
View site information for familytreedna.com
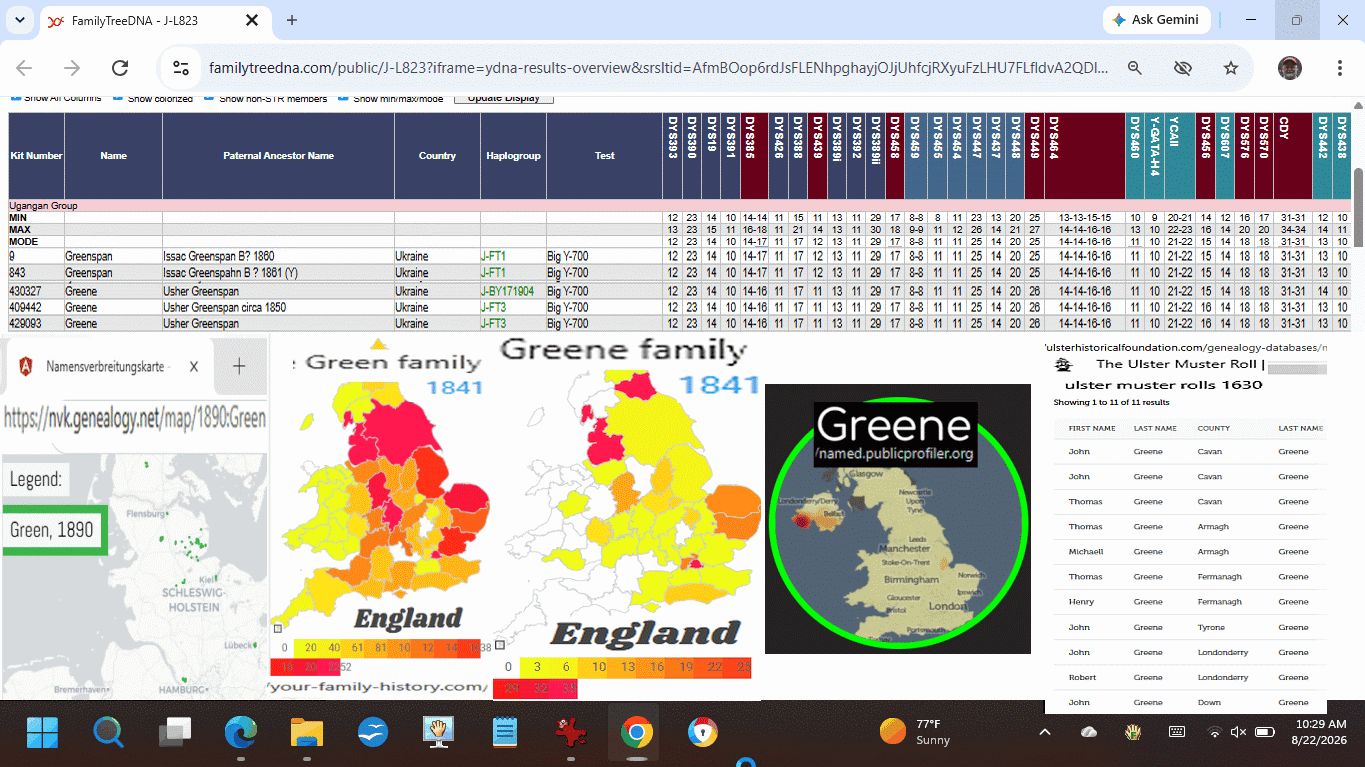click(181, 68)
